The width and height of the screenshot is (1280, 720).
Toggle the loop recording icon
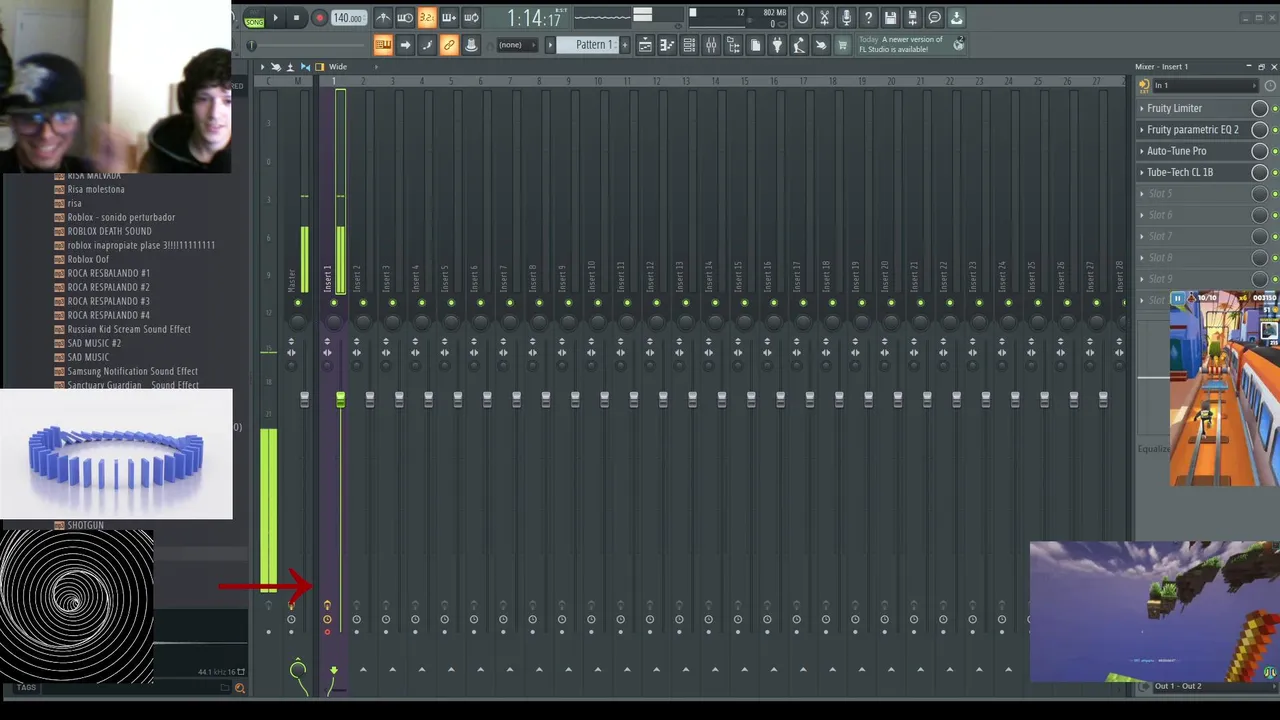click(x=471, y=18)
